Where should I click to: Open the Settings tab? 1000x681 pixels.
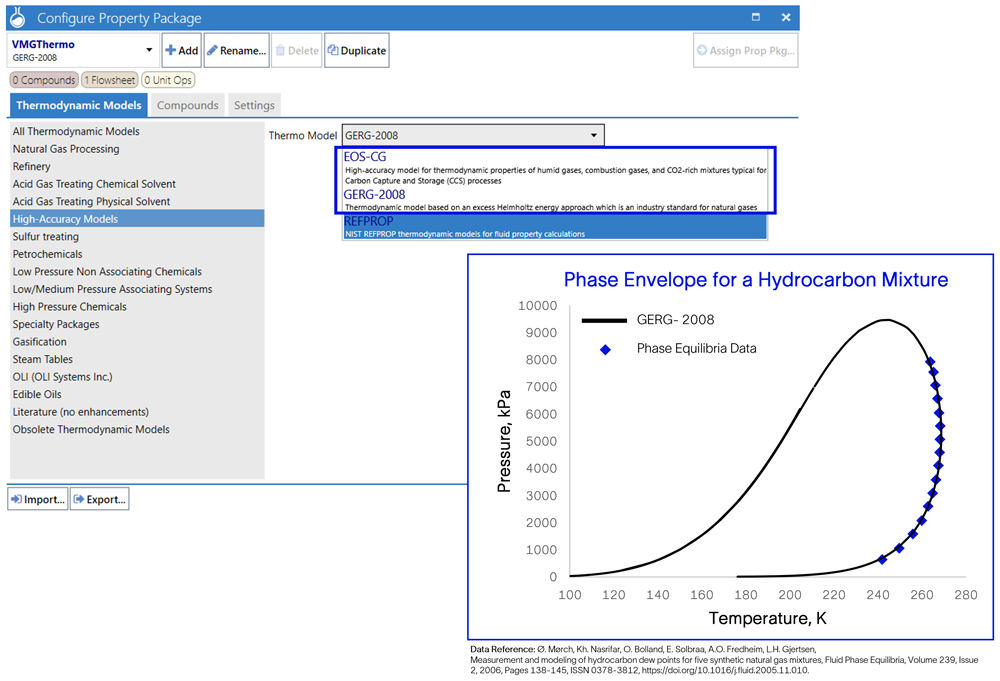click(x=254, y=104)
